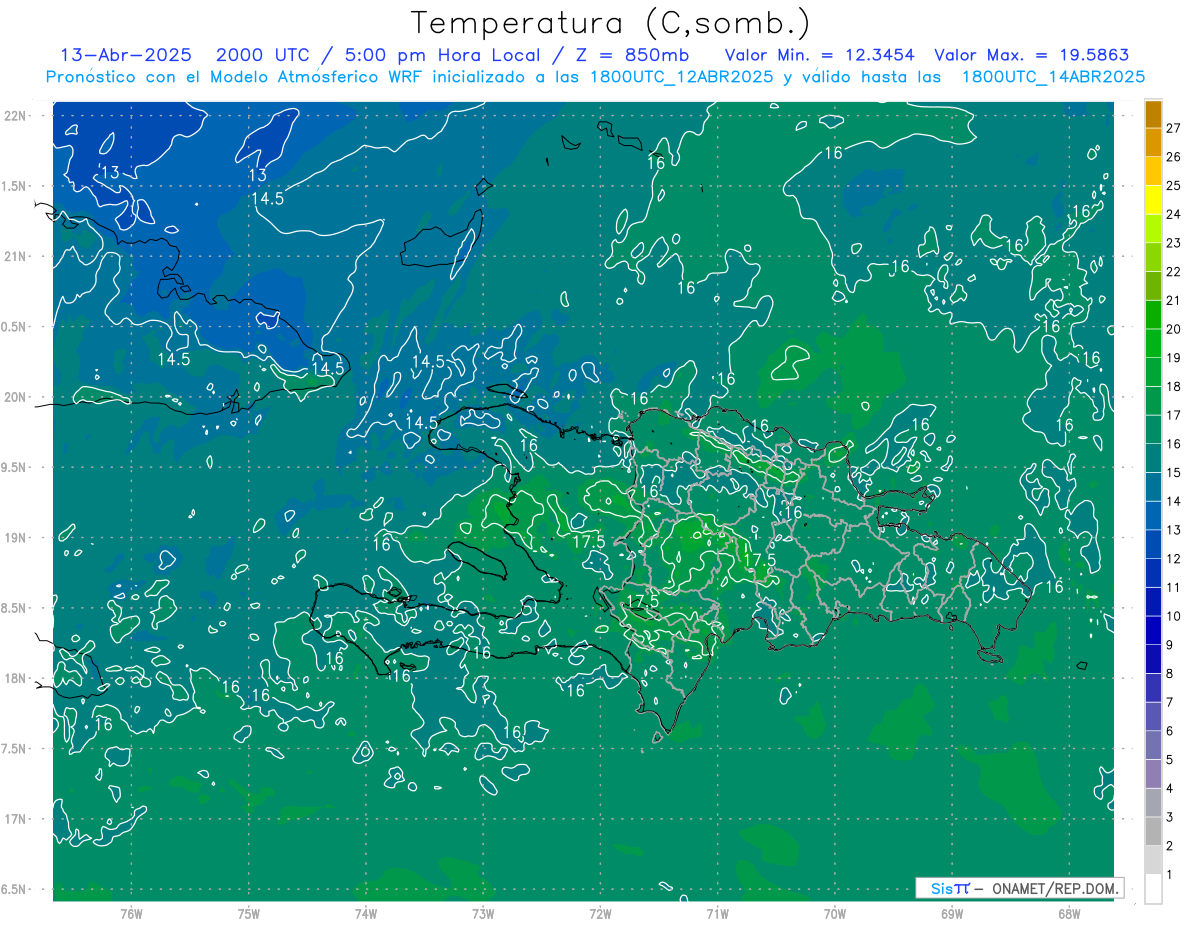Click the 75W longitude axis label
The image size is (1200, 927).
pyautogui.click(x=249, y=913)
